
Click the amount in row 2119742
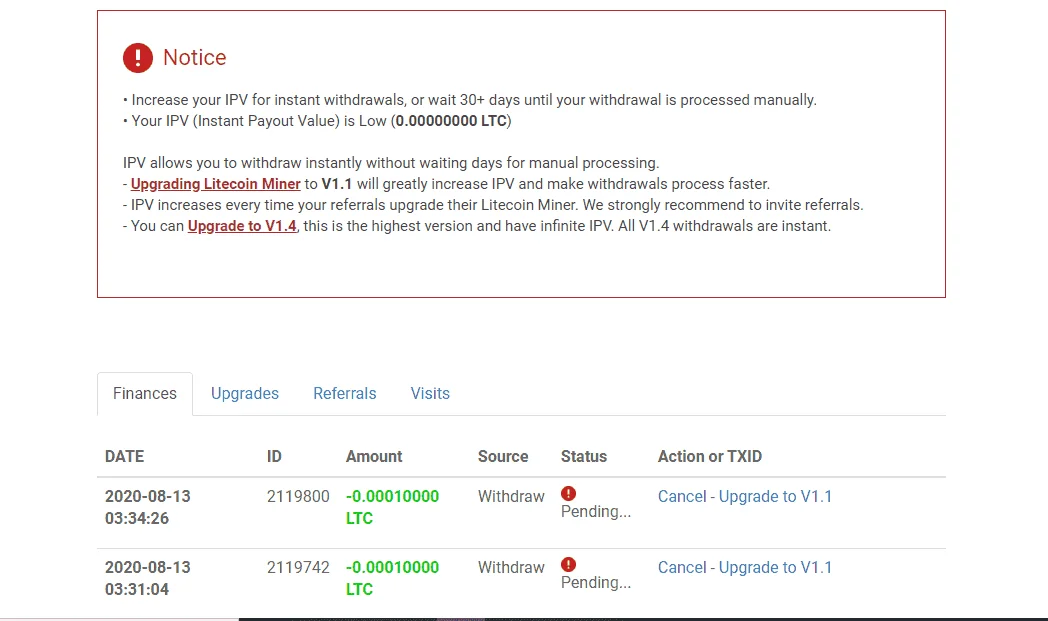(x=392, y=578)
